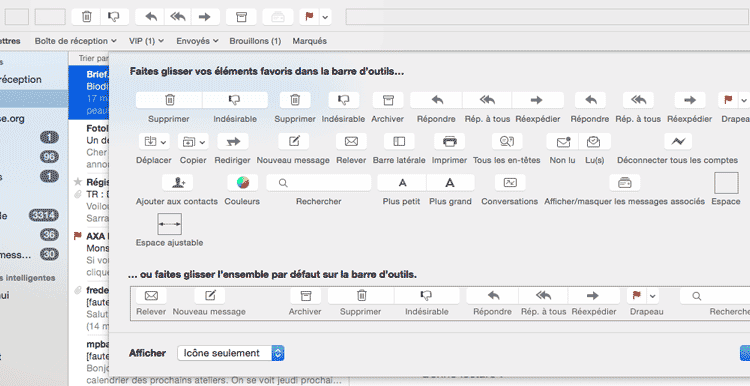Screen dimensions: 750x386
Task: Open the Boîte de réception favorites dropdown
Action: pyautogui.click(x=76, y=41)
